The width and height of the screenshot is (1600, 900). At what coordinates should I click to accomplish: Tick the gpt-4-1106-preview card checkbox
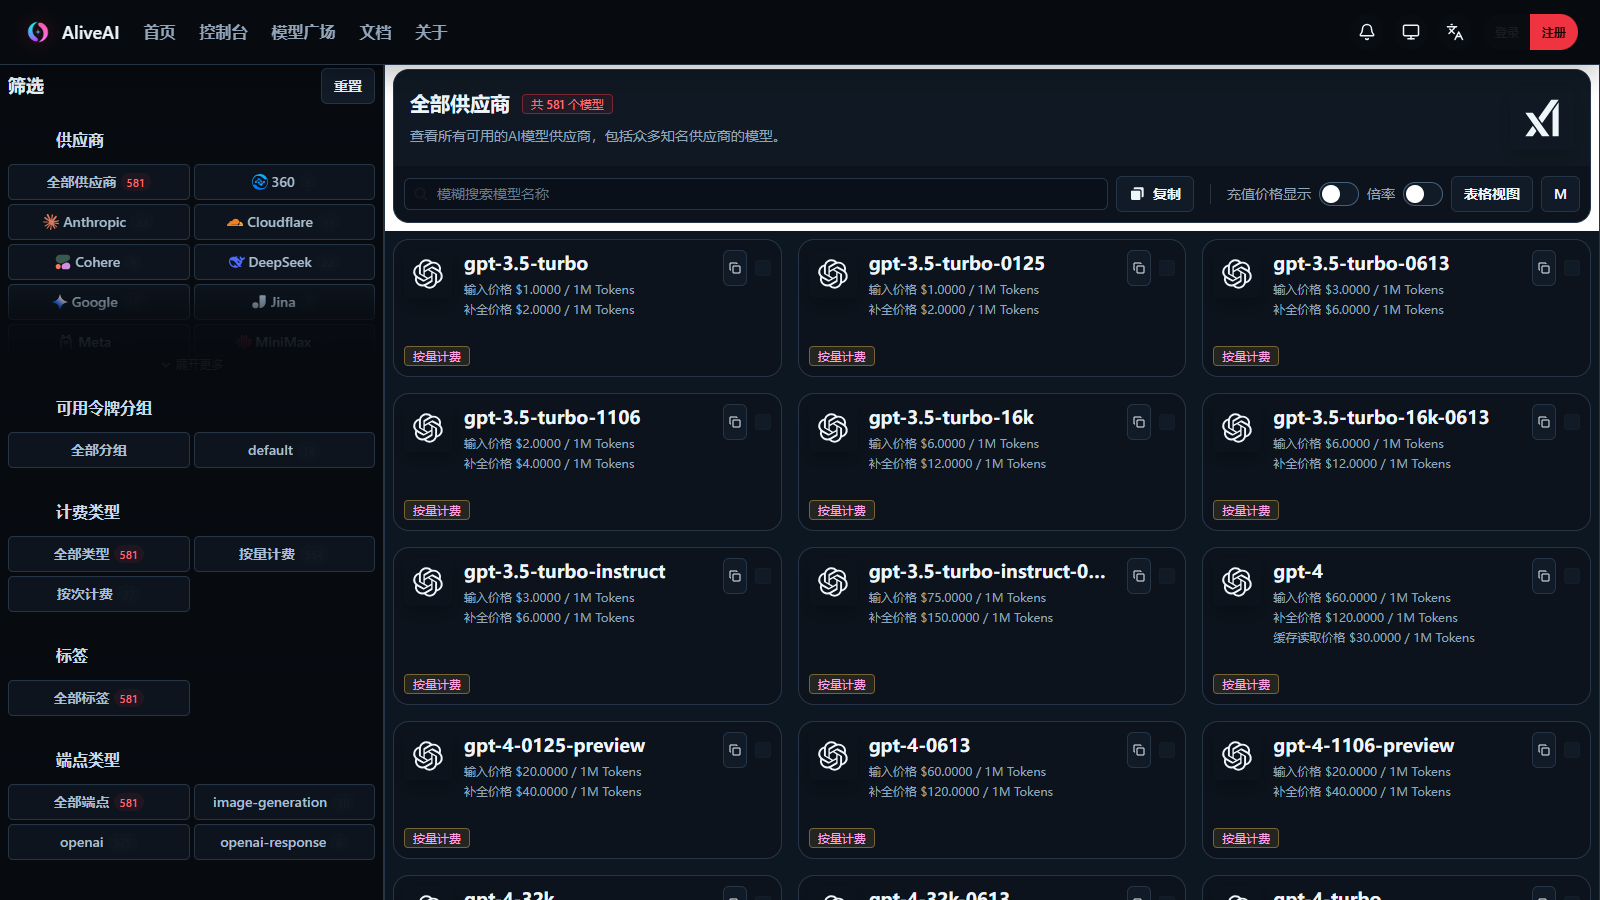click(x=1572, y=750)
